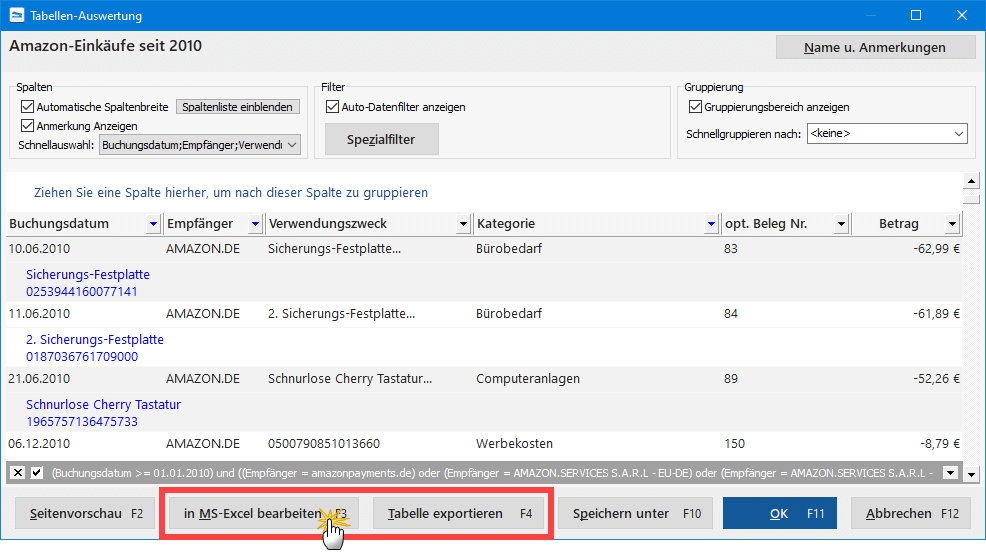Image resolution: width=986 pixels, height=556 pixels.
Task: Click the amount -8,79 €
Action: click(940, 443)
